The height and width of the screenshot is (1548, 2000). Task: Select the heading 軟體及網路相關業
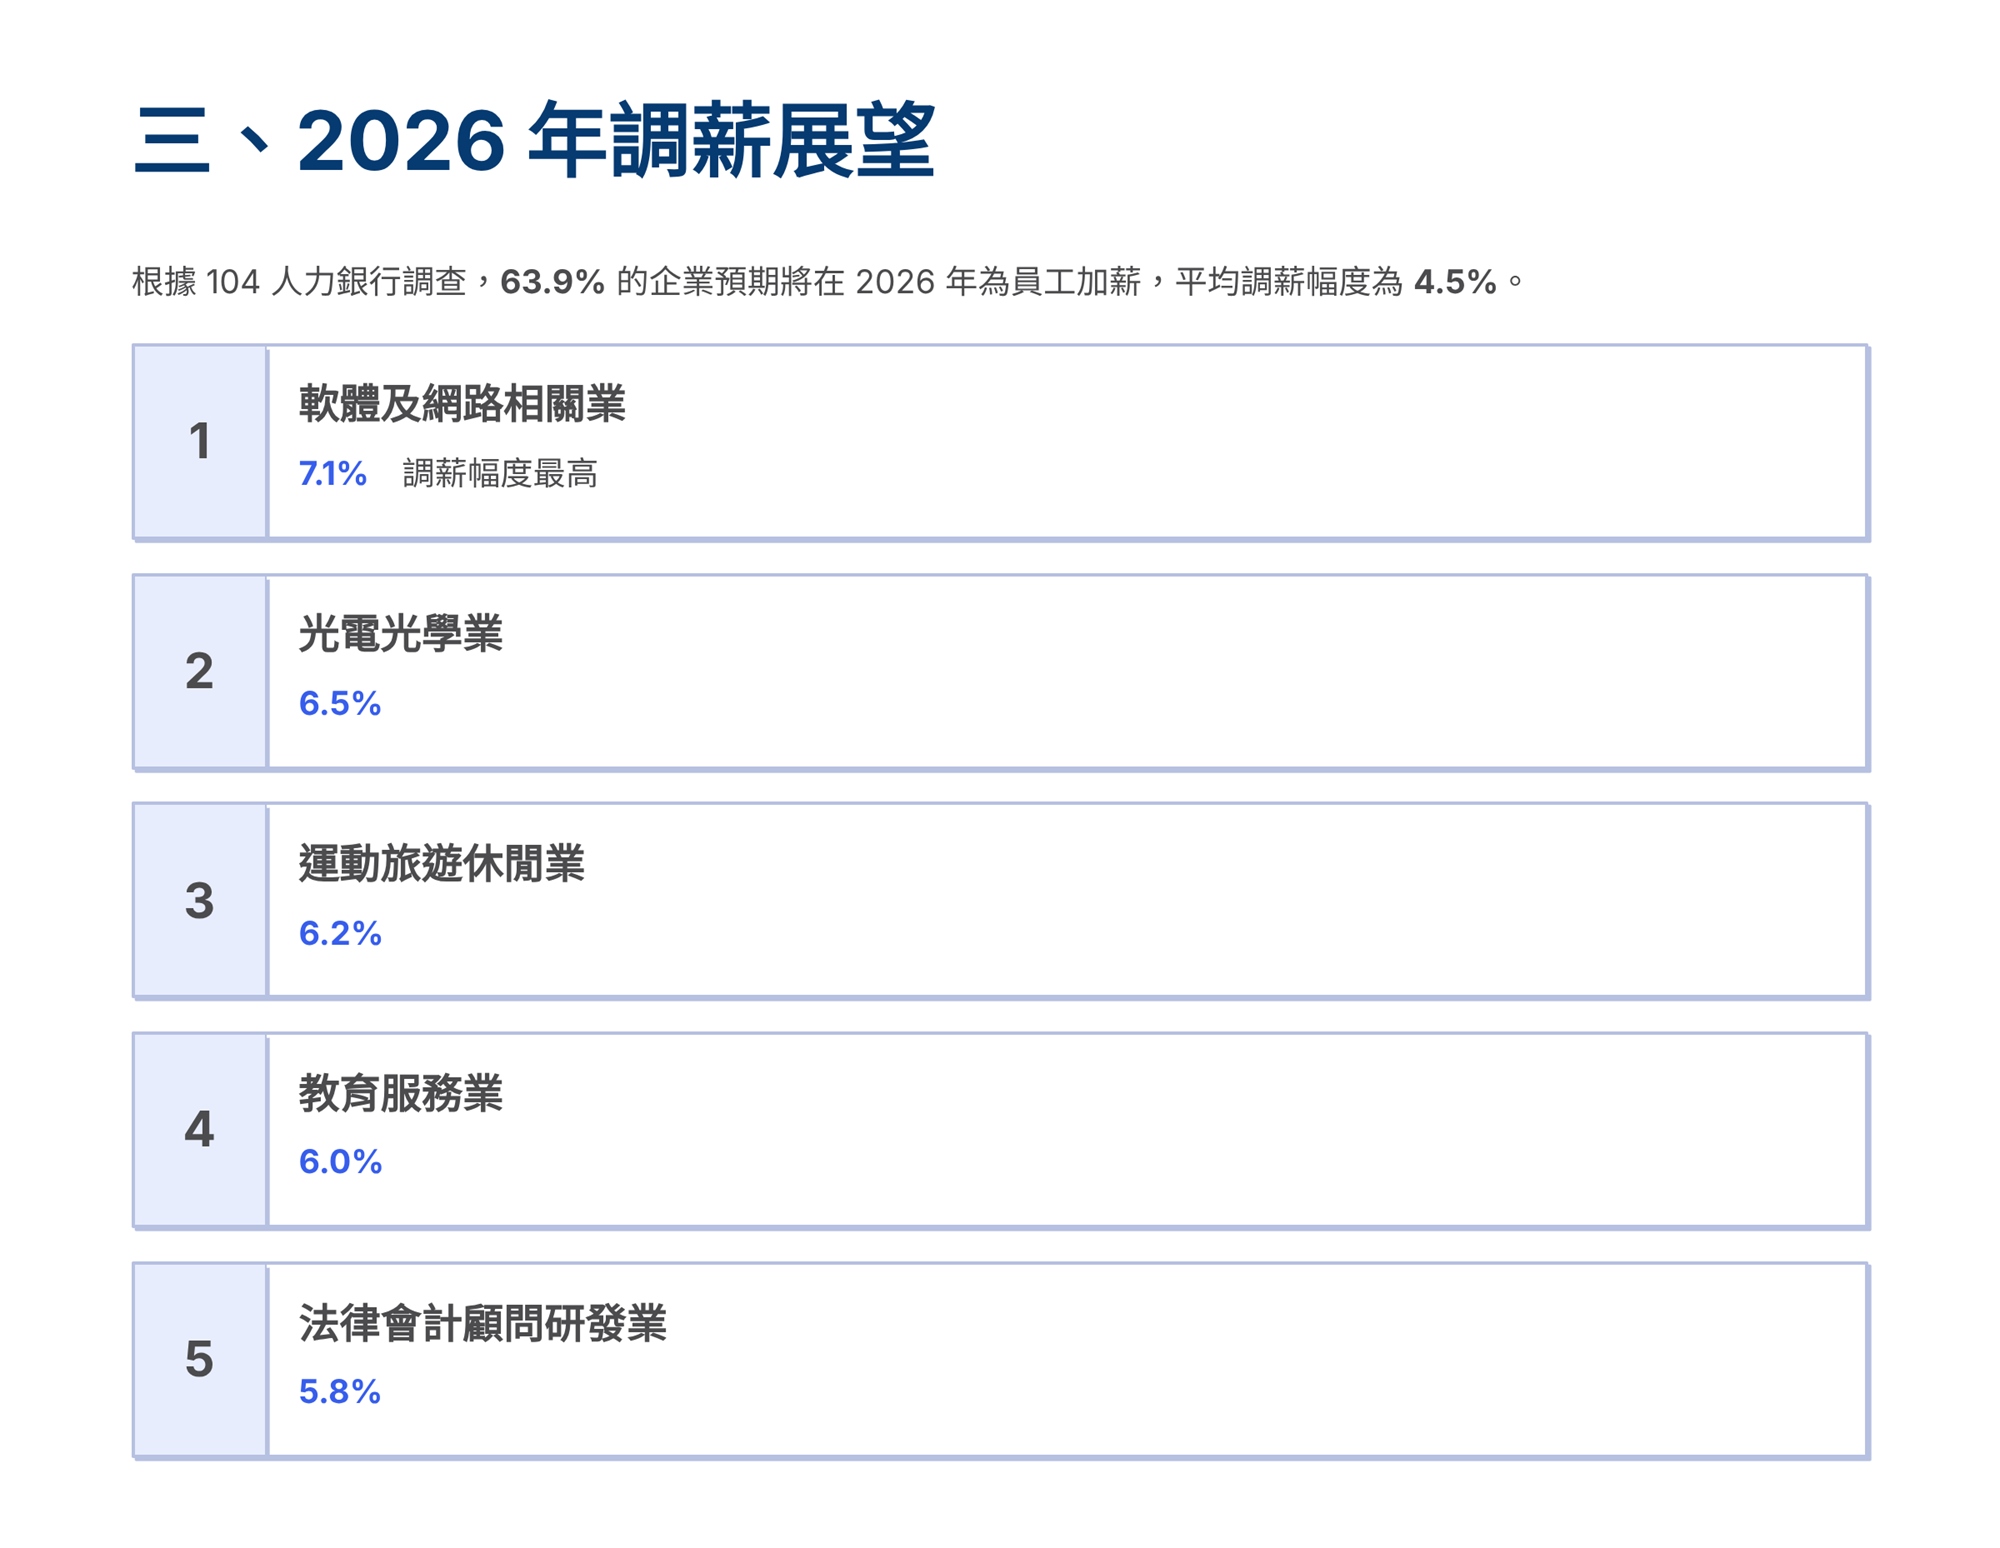pos(462,404)
